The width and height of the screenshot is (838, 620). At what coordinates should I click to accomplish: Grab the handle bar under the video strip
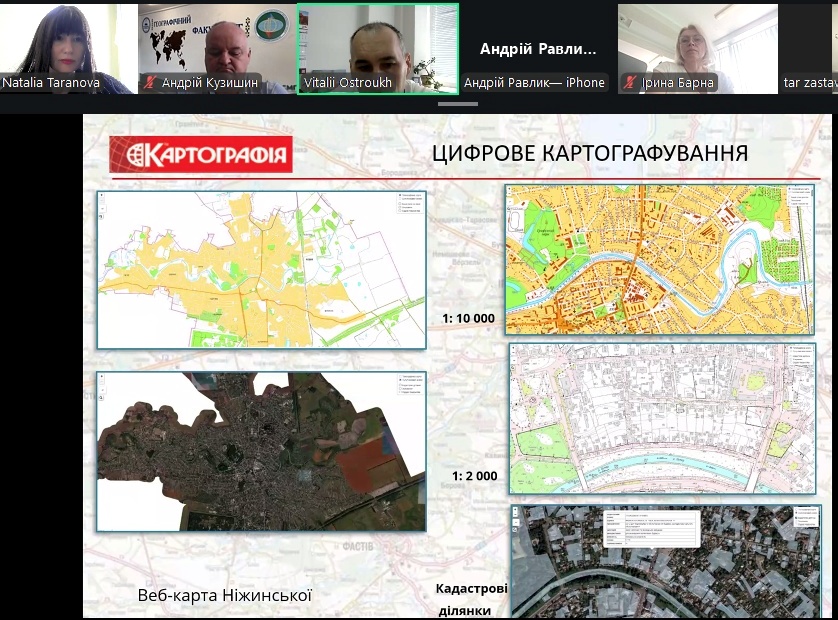(458, 104)
